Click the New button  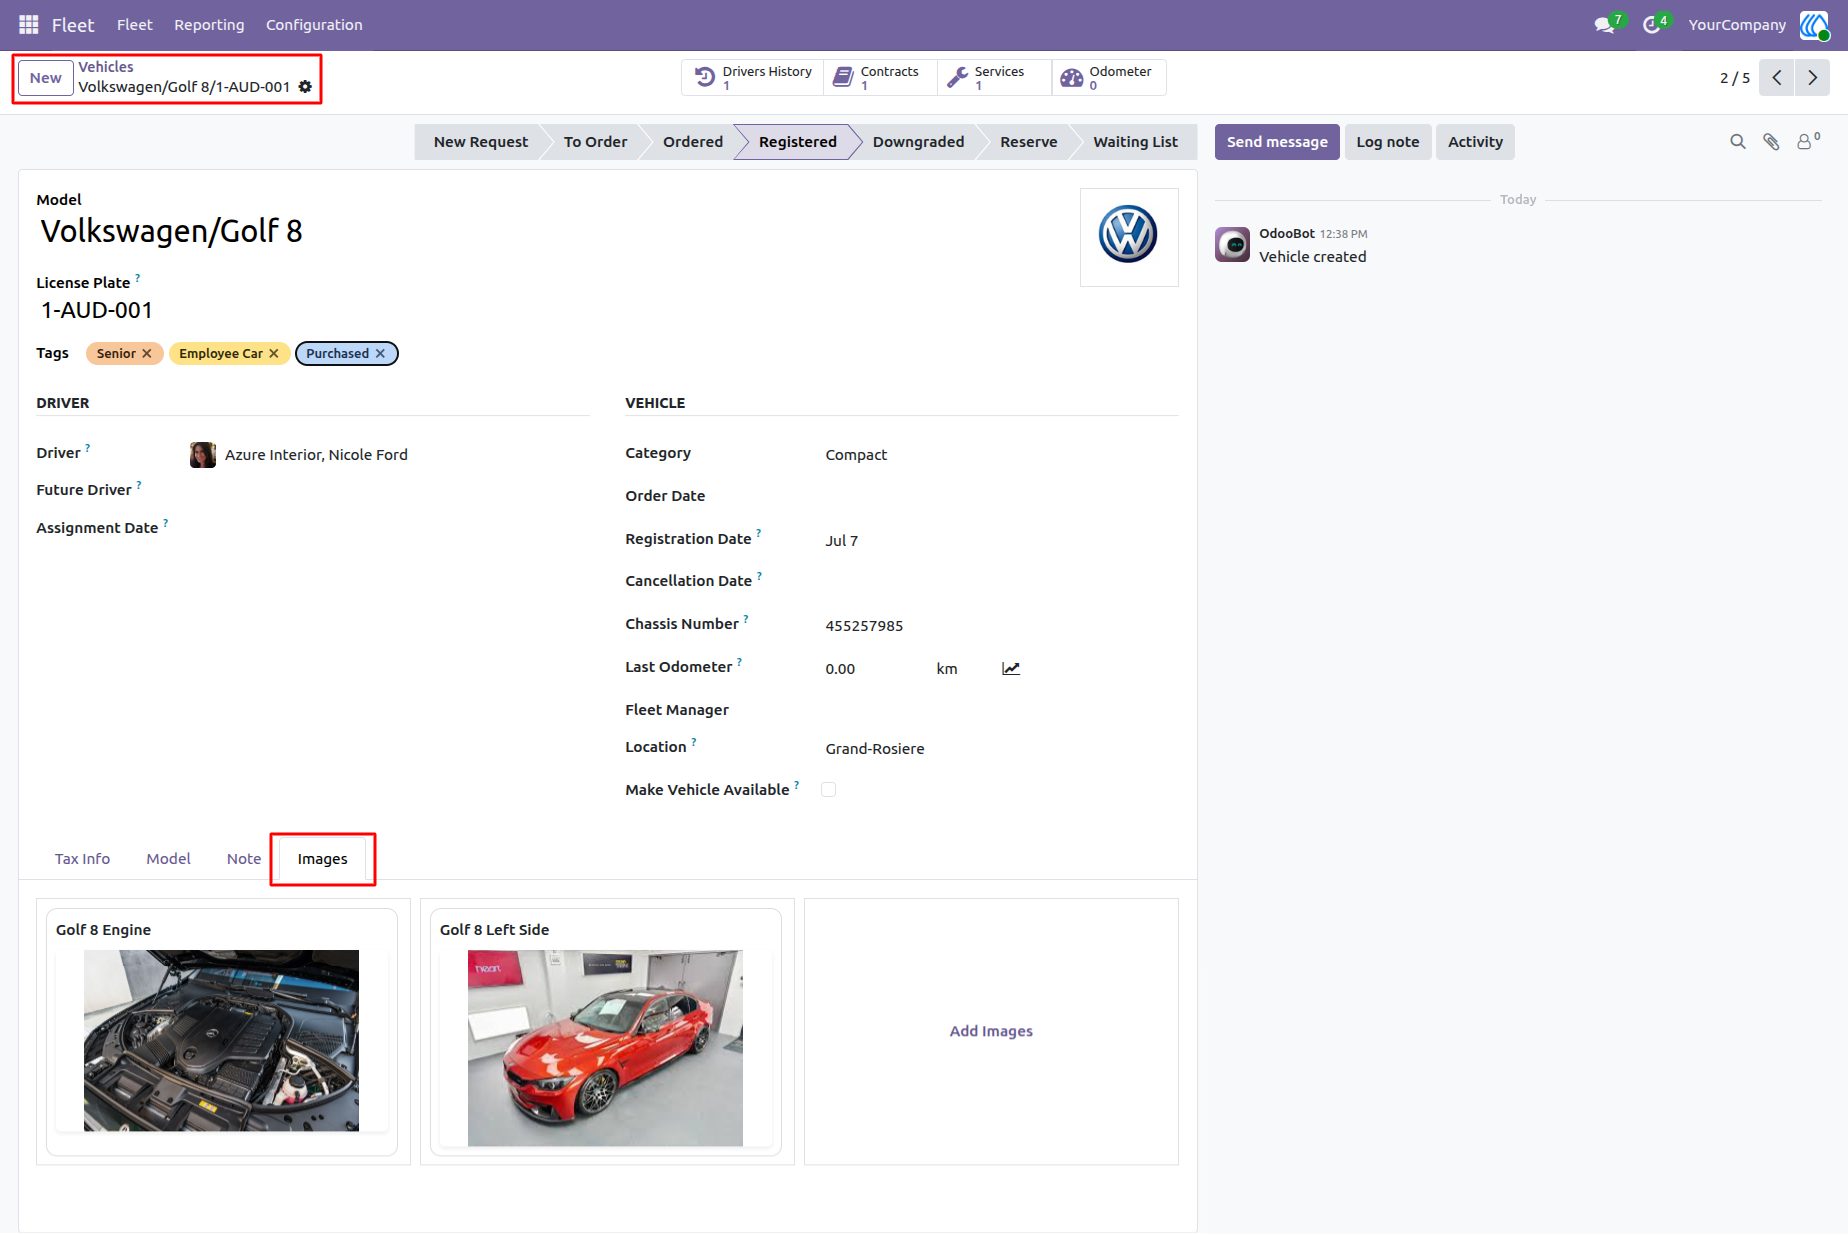pos(46,78)
